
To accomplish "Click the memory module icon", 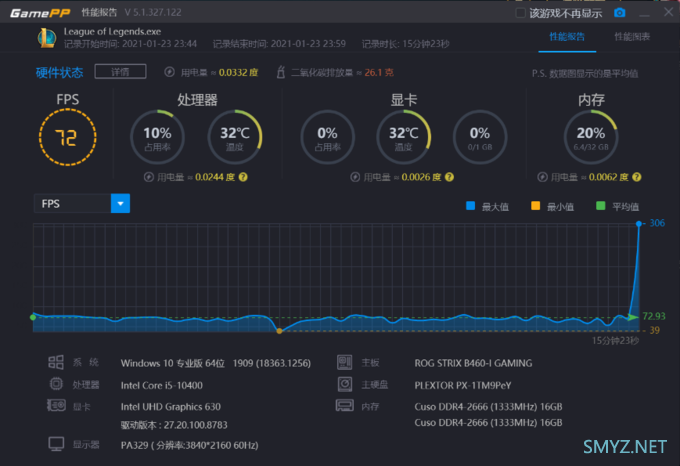I will point(345,405).
